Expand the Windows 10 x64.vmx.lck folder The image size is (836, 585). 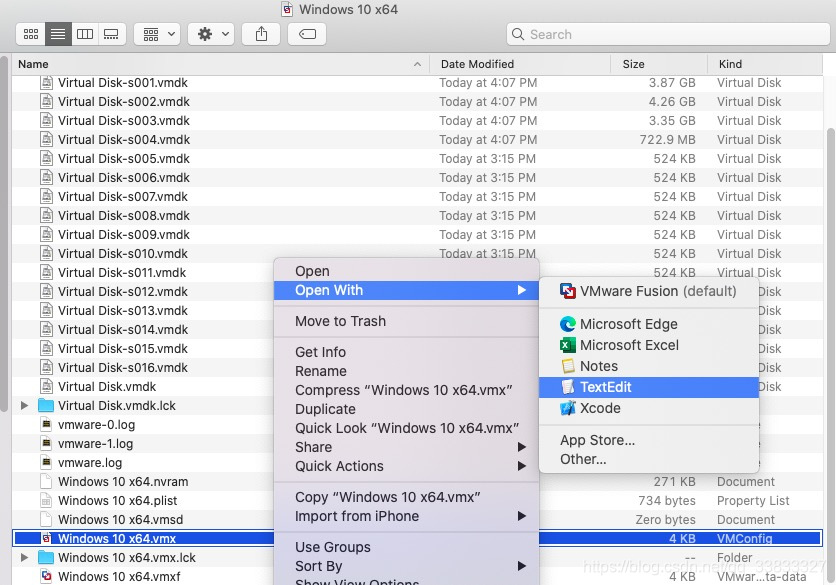[24, 558]
